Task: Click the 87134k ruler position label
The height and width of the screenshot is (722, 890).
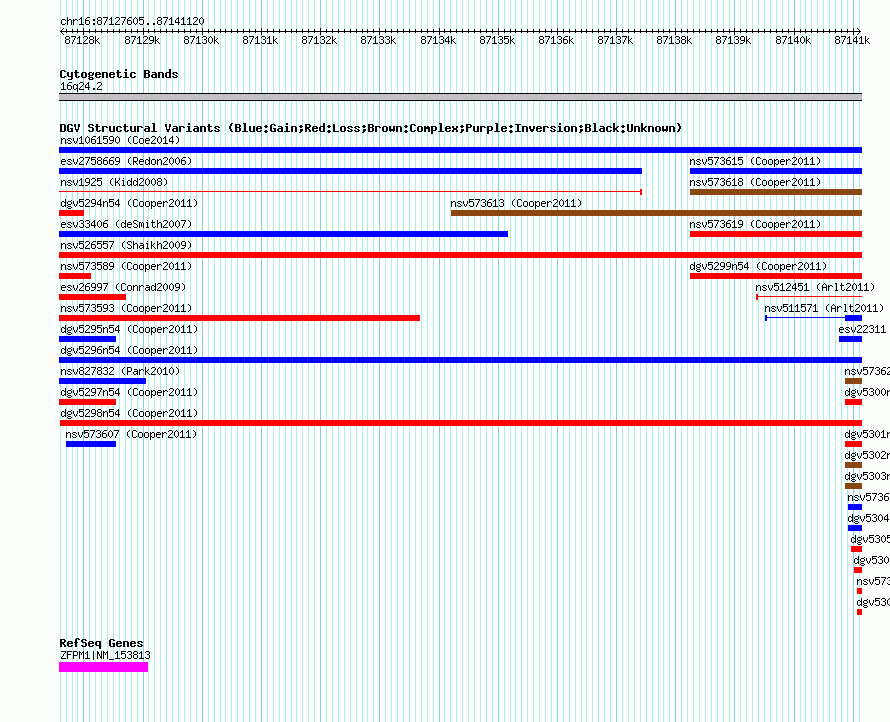Action: coord(438,40)
